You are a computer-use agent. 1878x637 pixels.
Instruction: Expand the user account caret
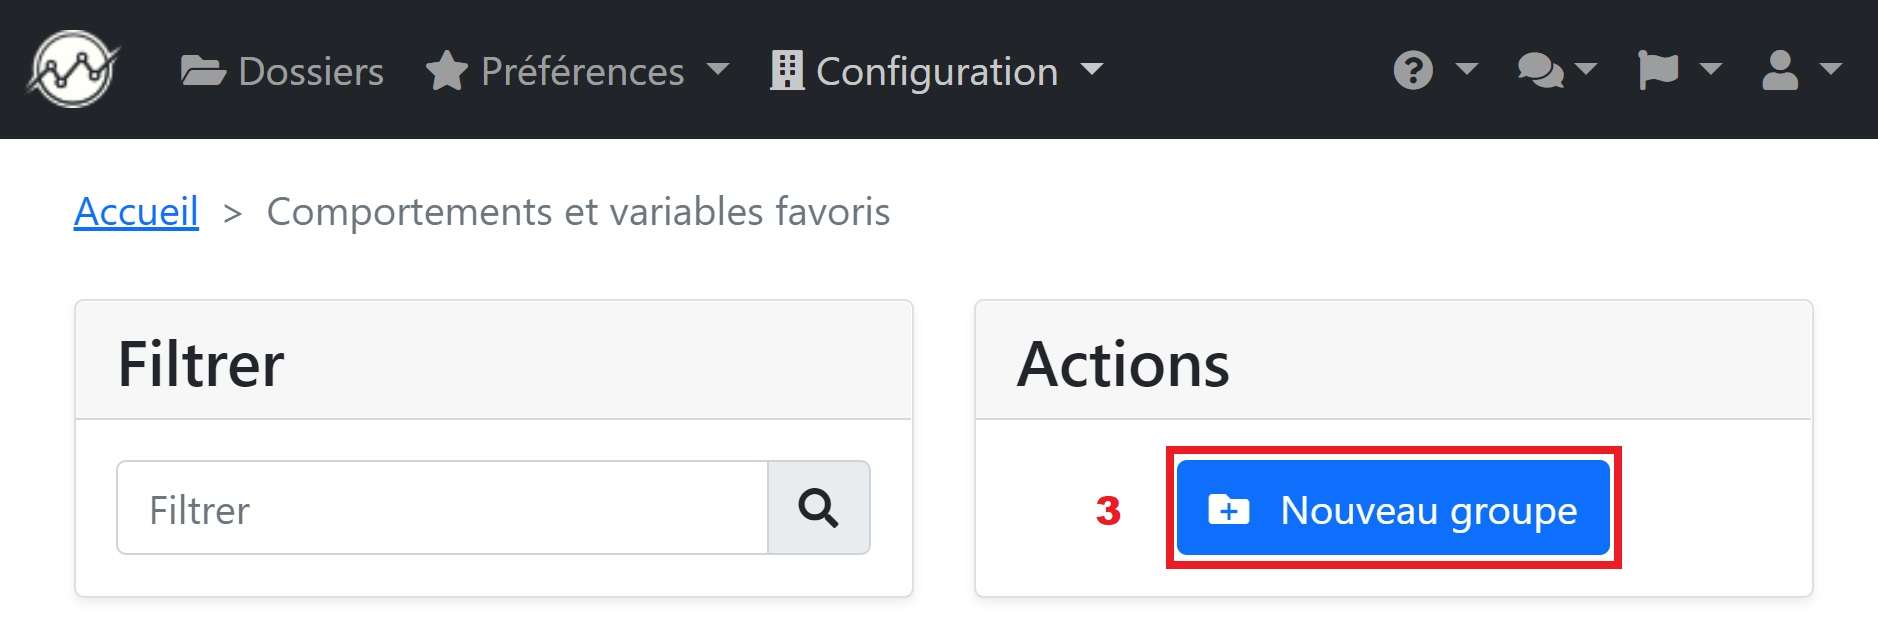click(1831, 70)
